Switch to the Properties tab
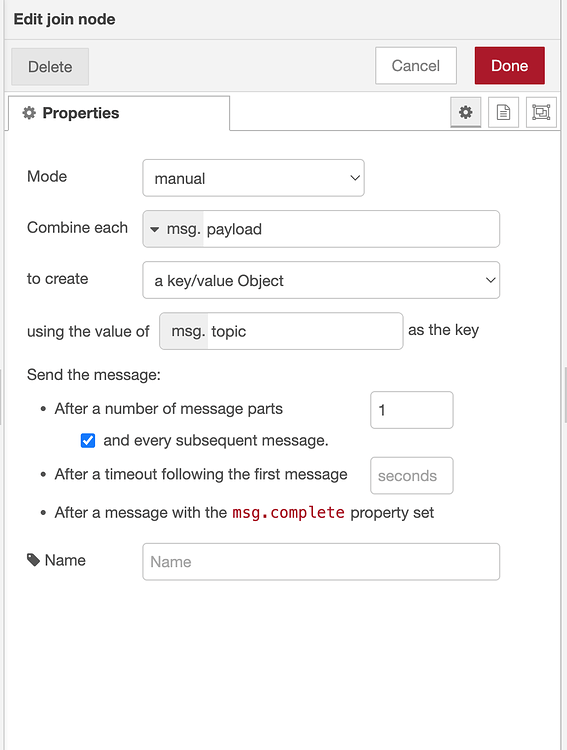Viewport: 567px width, 750px height. tap(119, 113)
